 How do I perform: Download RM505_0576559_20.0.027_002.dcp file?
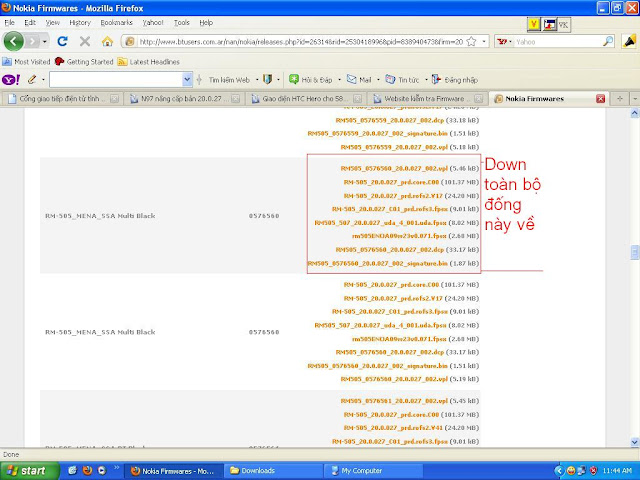pos(390,120)
